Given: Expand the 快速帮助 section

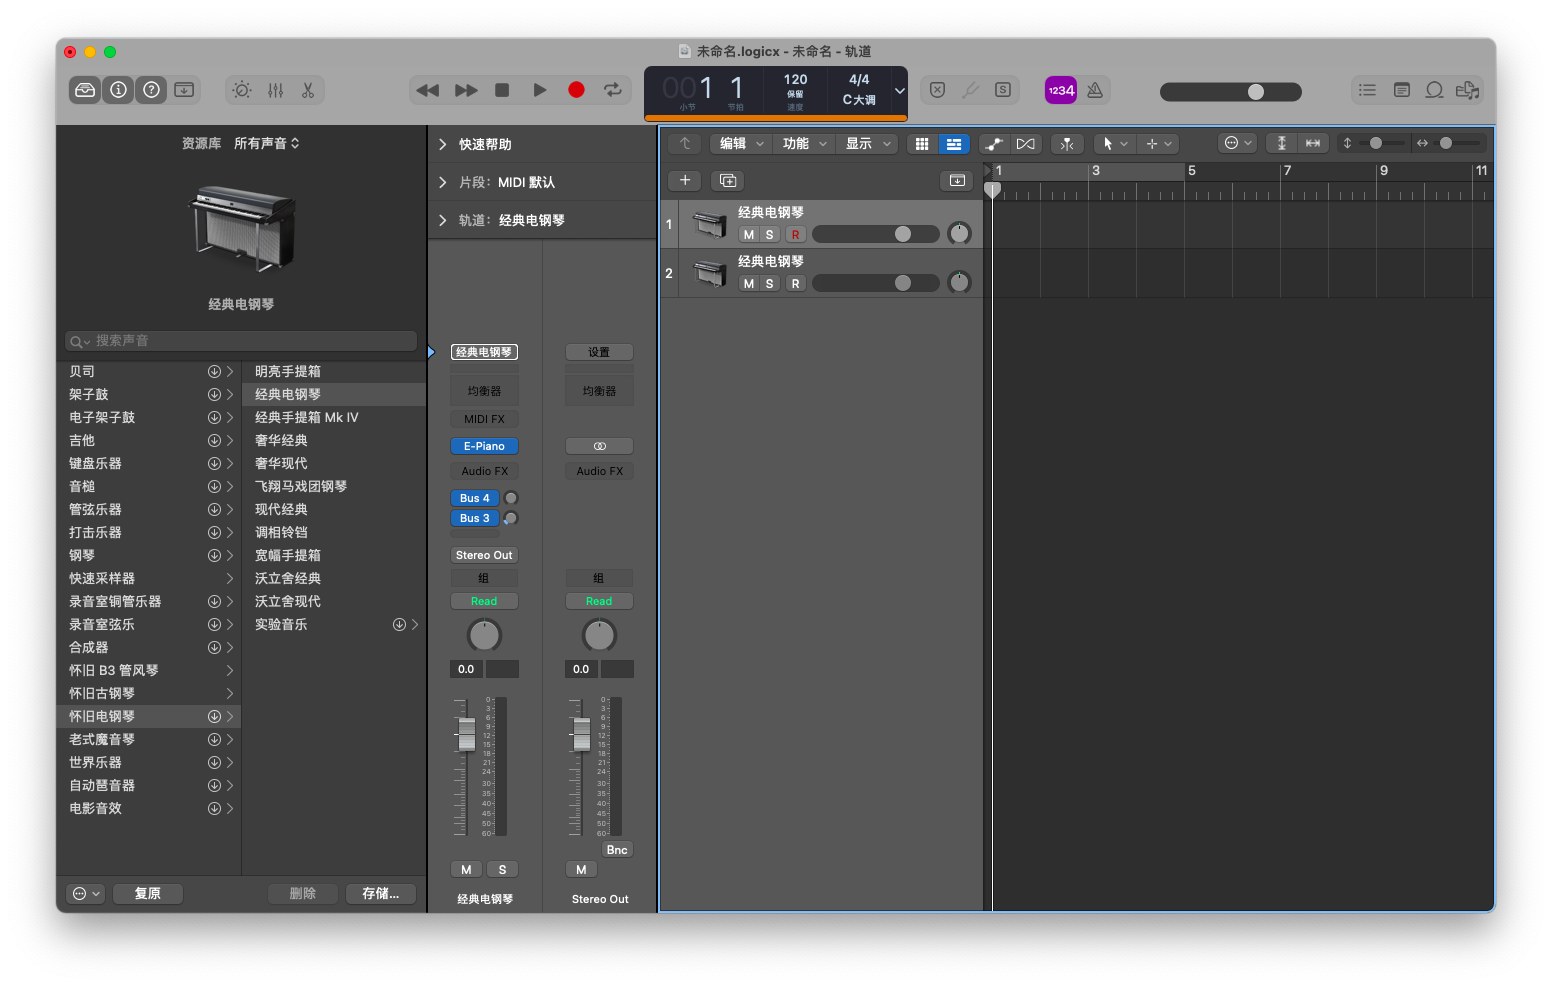Looking at the screenshot, I should (443, 144).
